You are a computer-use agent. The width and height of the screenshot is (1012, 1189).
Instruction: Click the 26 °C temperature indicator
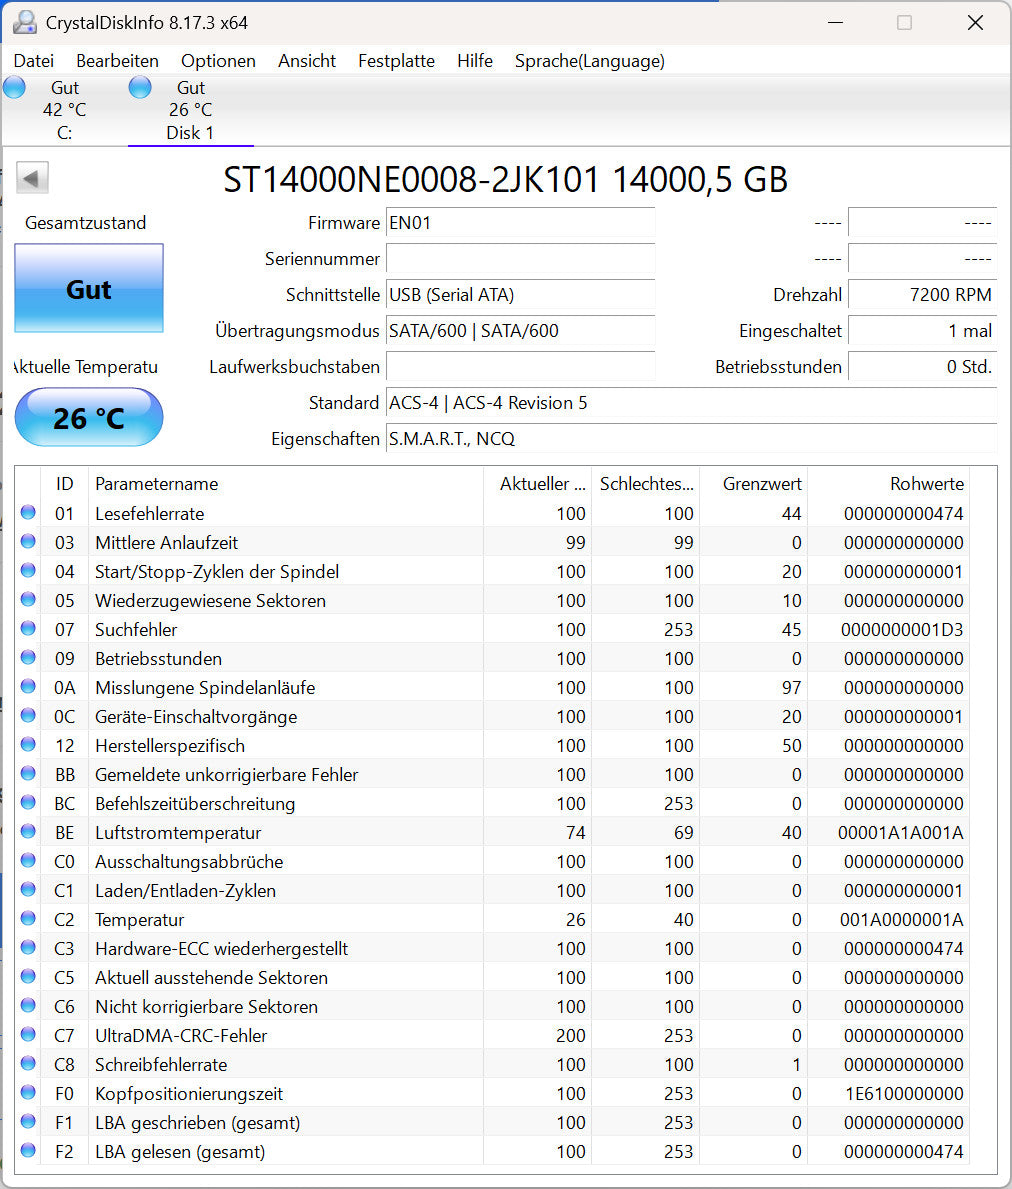pyautogui.click(x=88, y=417)
